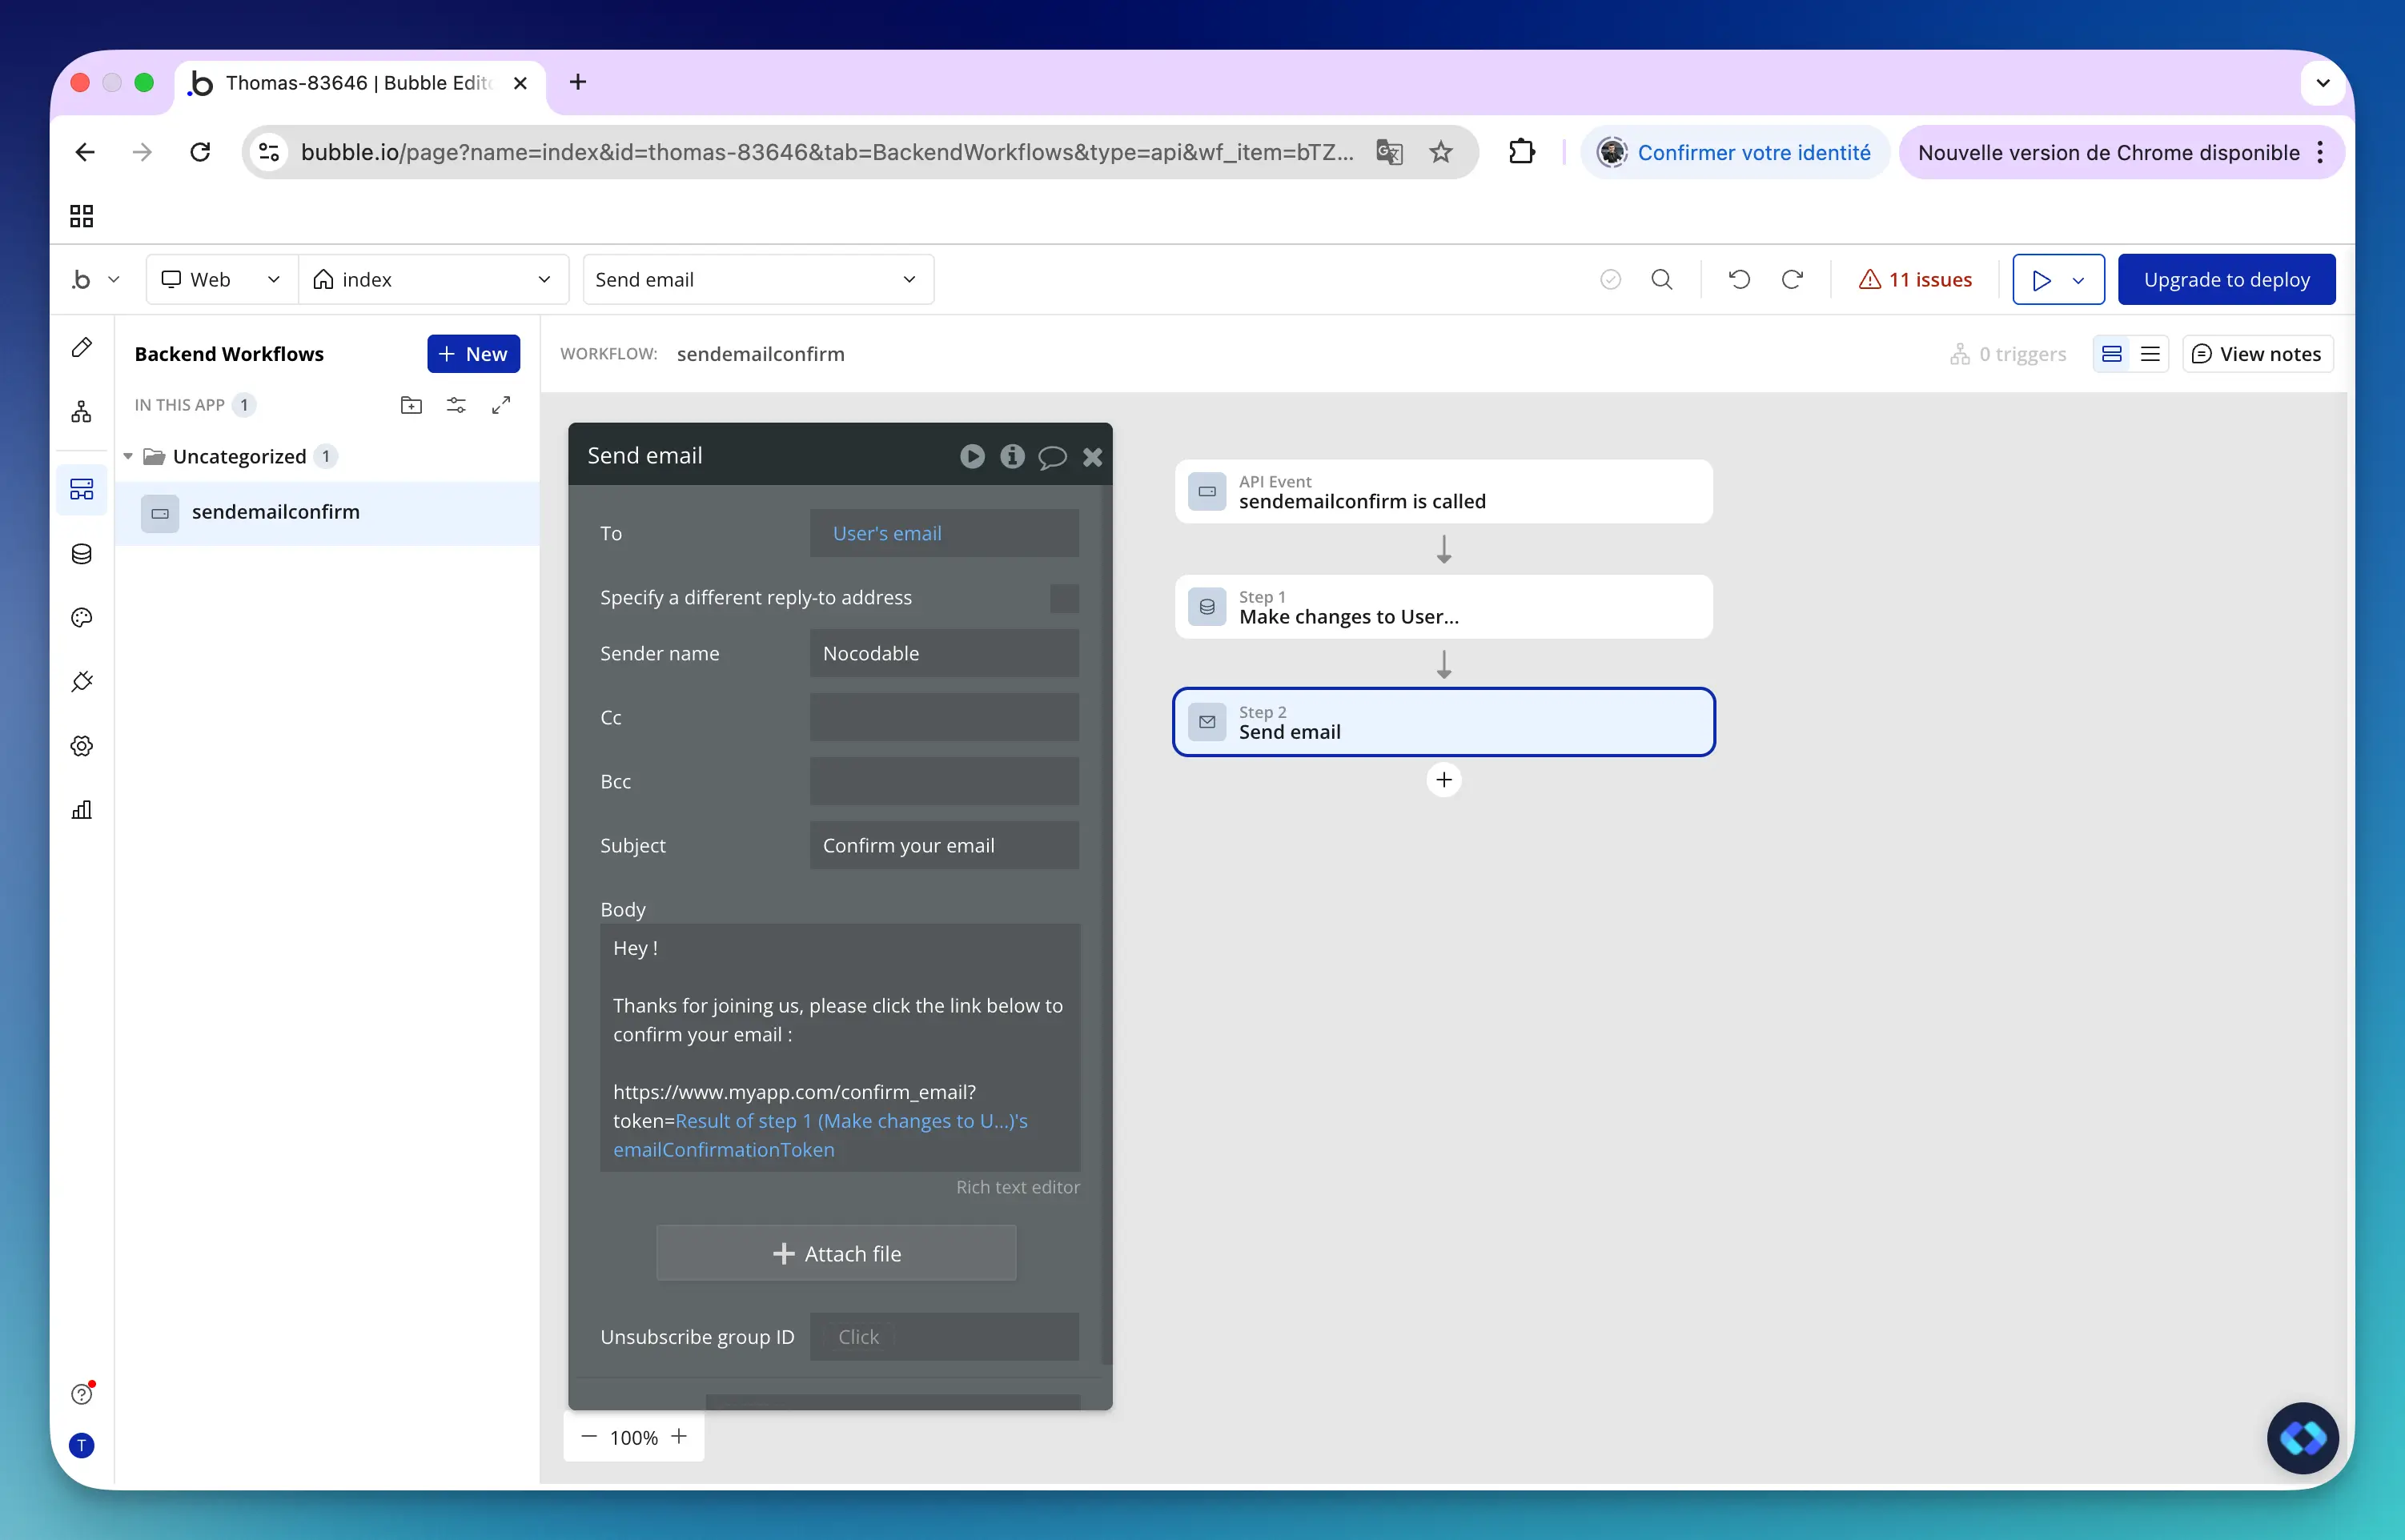
Task: Reload the browser page
Action: pos(200,152)
